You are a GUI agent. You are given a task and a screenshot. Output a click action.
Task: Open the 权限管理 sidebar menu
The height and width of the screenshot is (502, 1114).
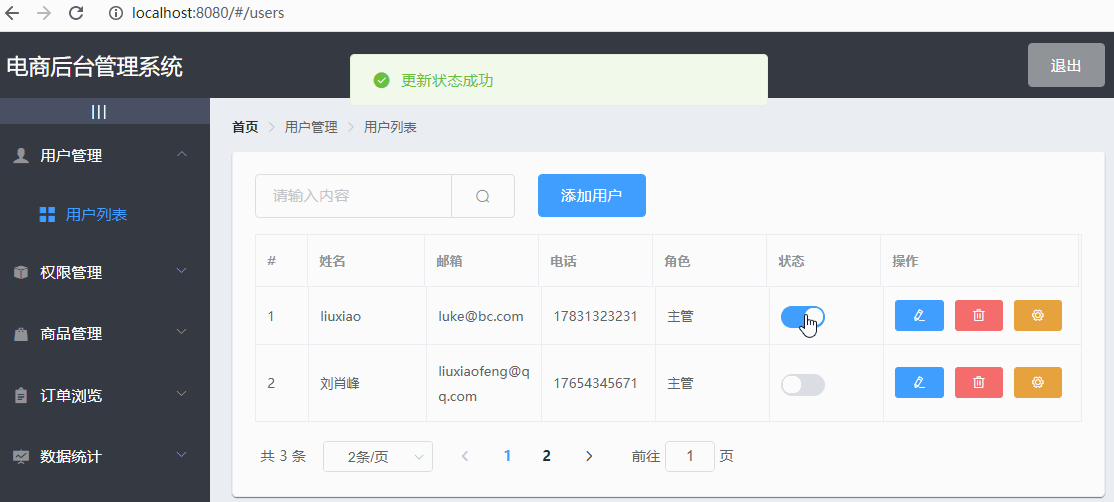(x=105, y=273)
